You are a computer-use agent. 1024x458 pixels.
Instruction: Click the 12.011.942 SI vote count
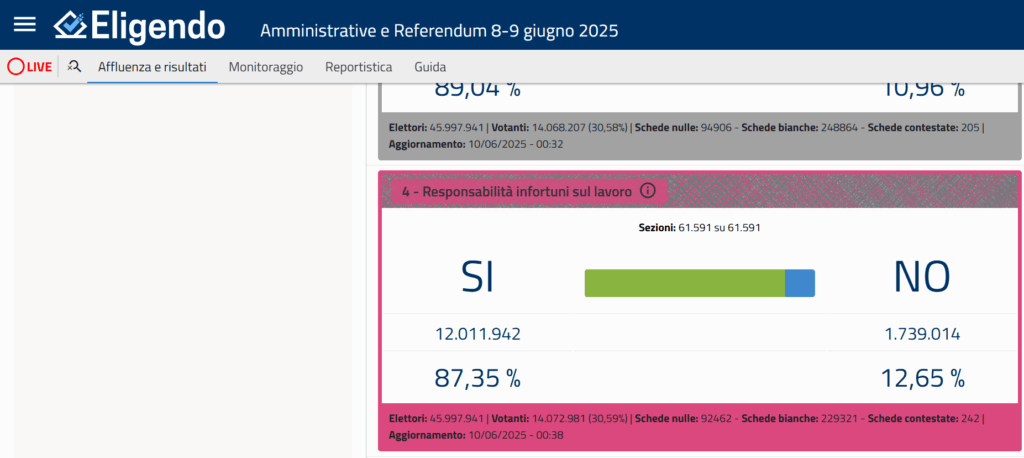tap(477, 334)
